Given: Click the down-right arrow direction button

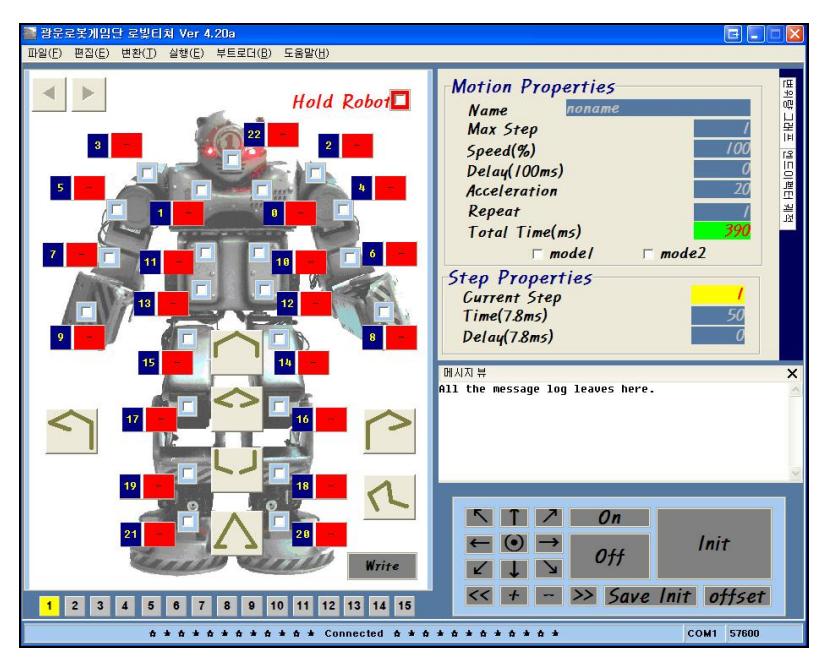Looking at the screenshot, I should coord(549,569).
